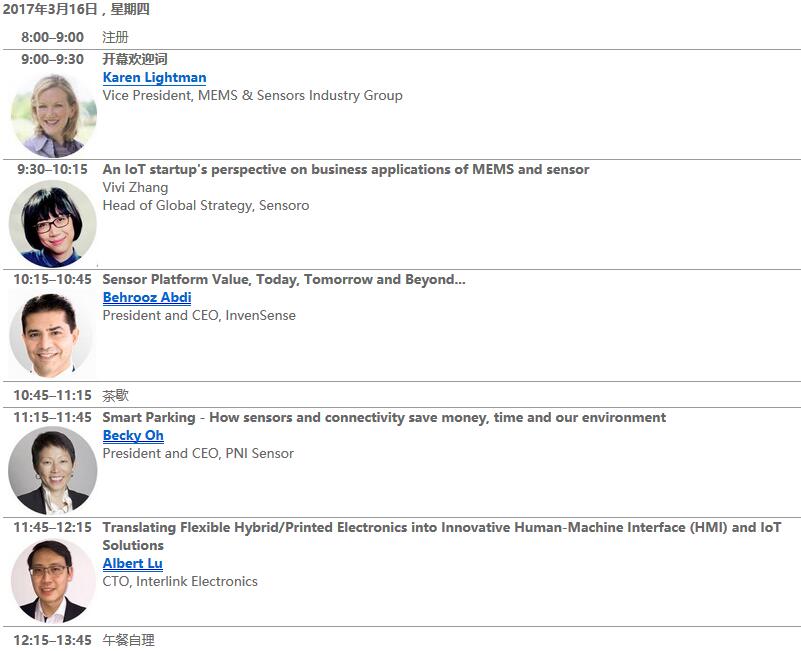Viewport: 801px width, 651px height.
Task: Click the speaker photo beside Karen Lightman
Action: pos(54,114)
